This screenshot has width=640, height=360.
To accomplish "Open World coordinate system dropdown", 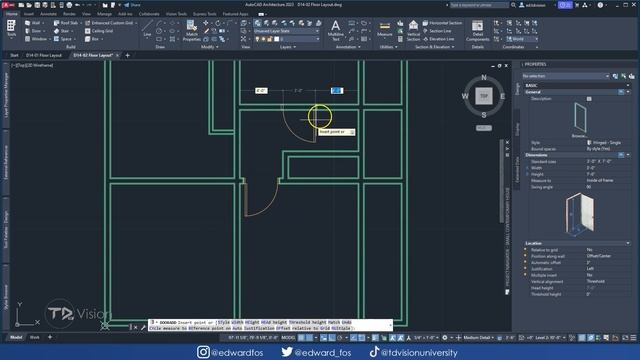I will click(522, 39).
